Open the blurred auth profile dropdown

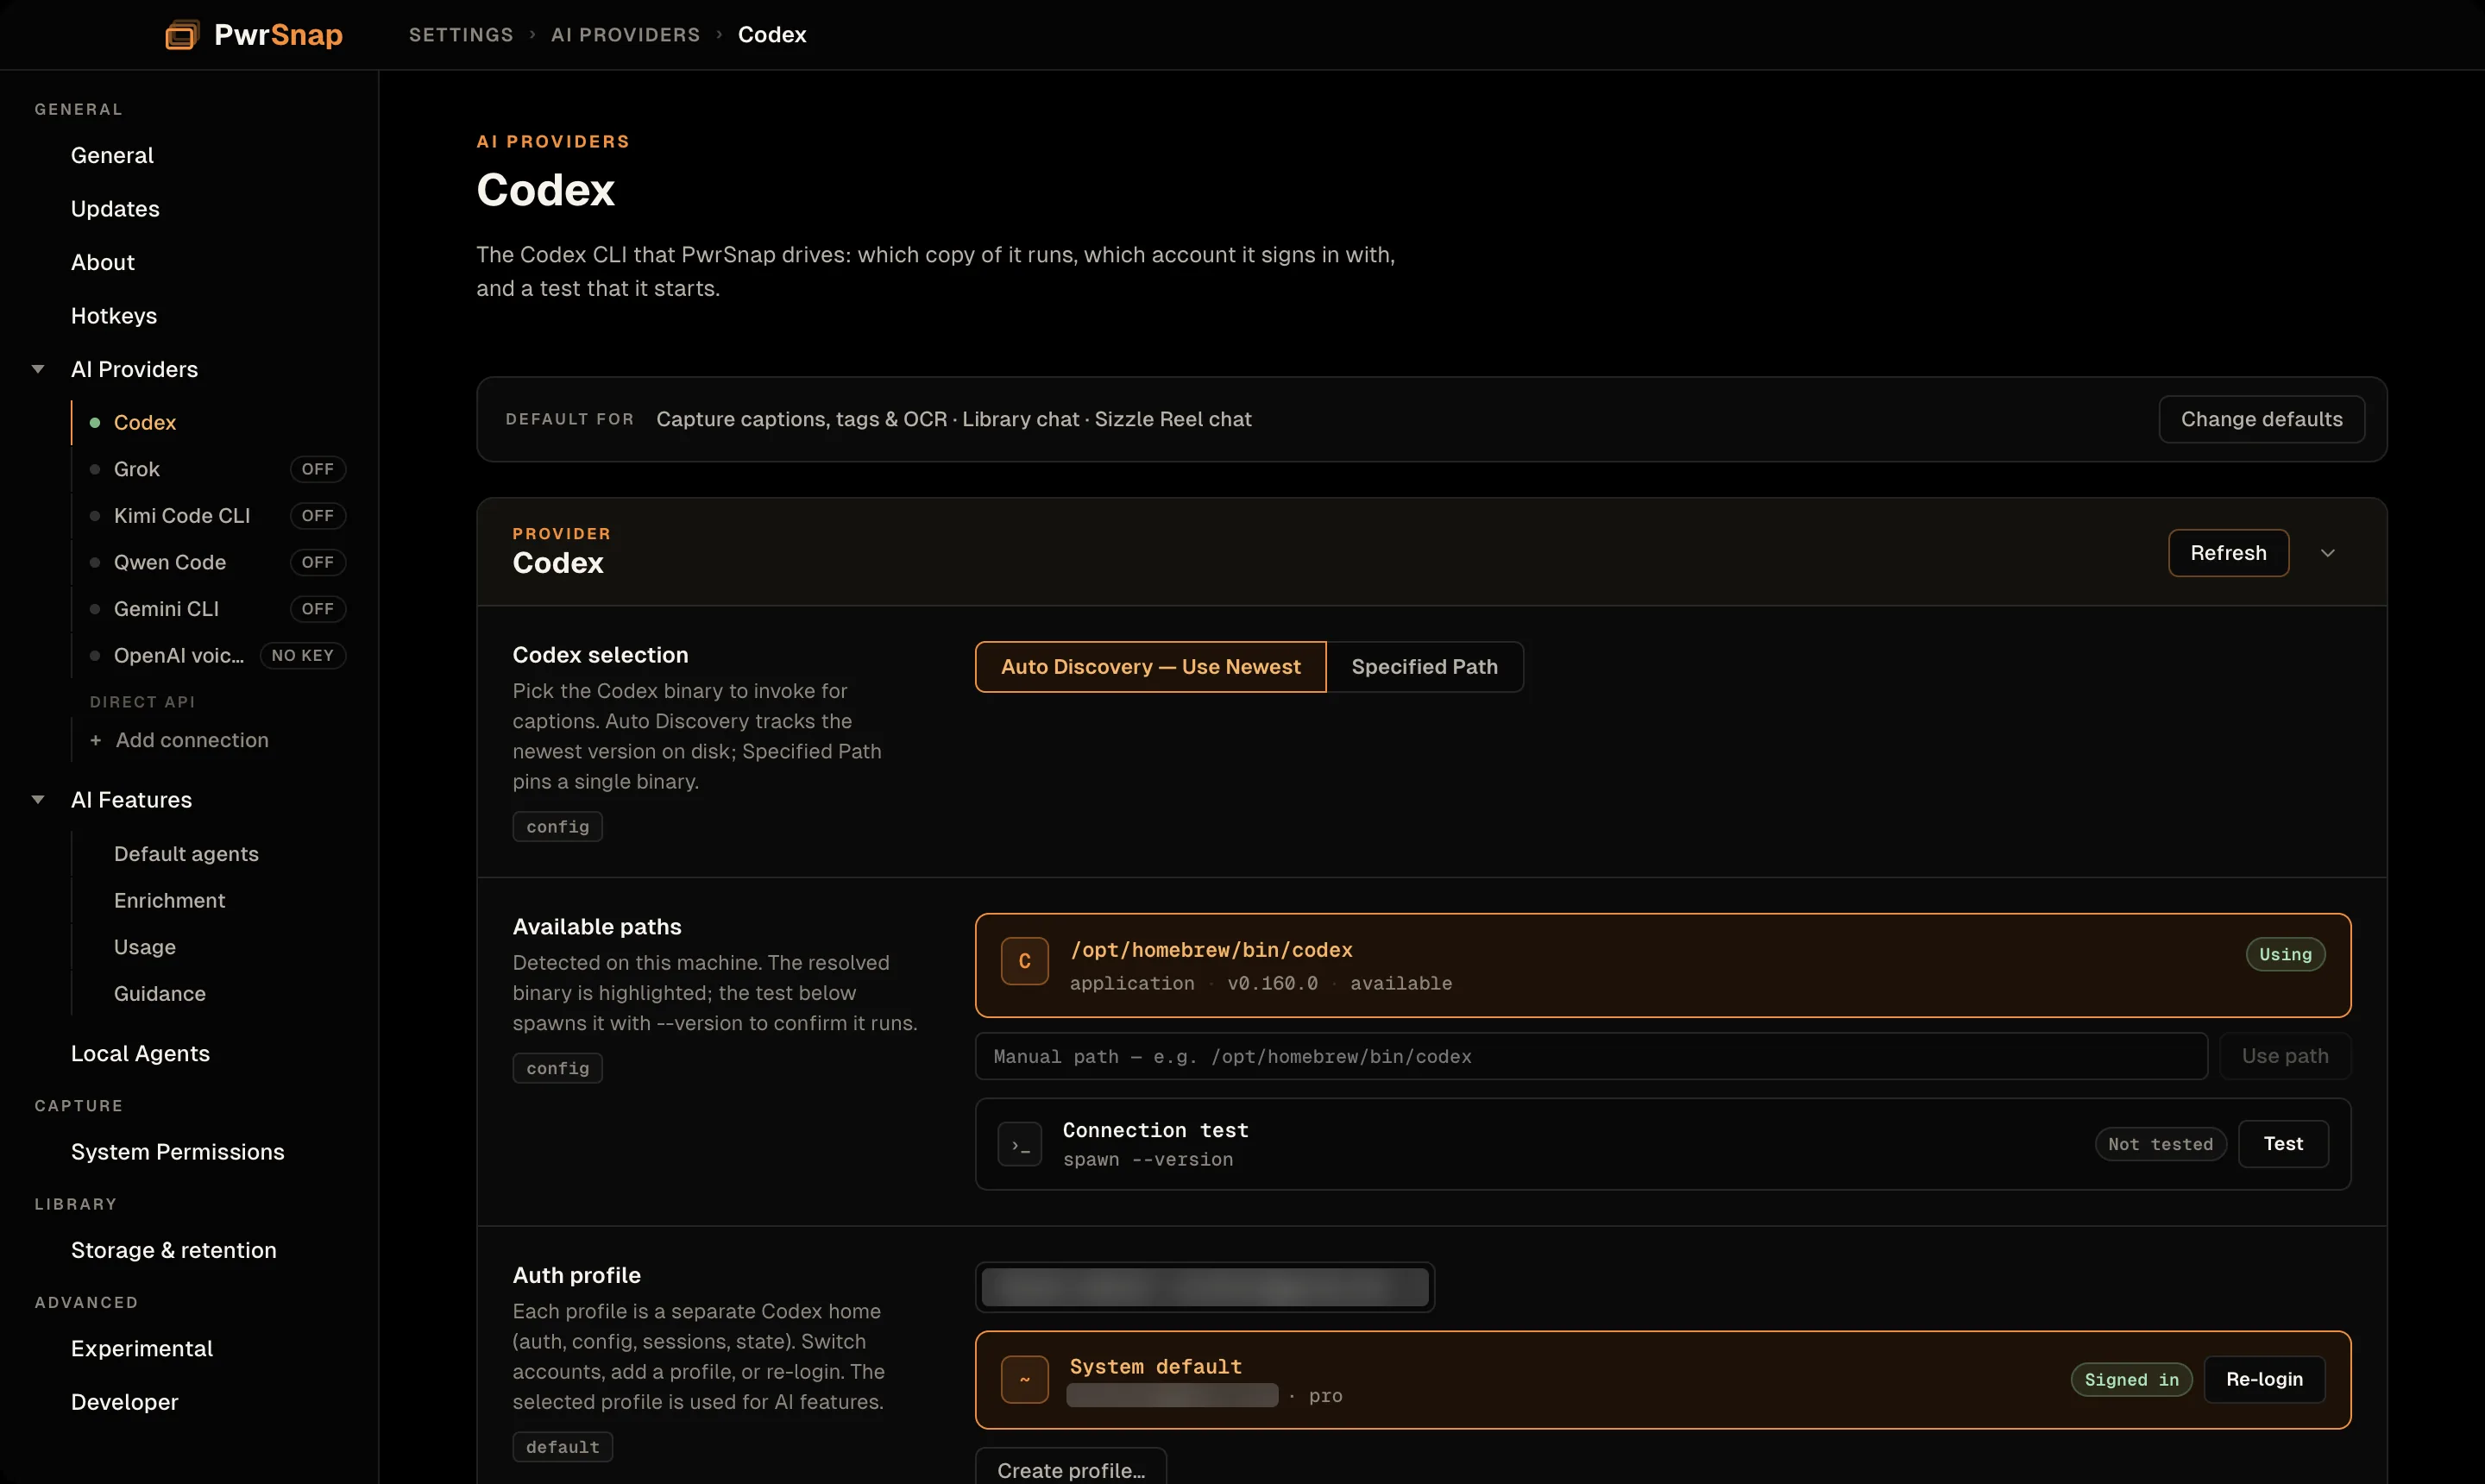(x=1204, y=1287)
